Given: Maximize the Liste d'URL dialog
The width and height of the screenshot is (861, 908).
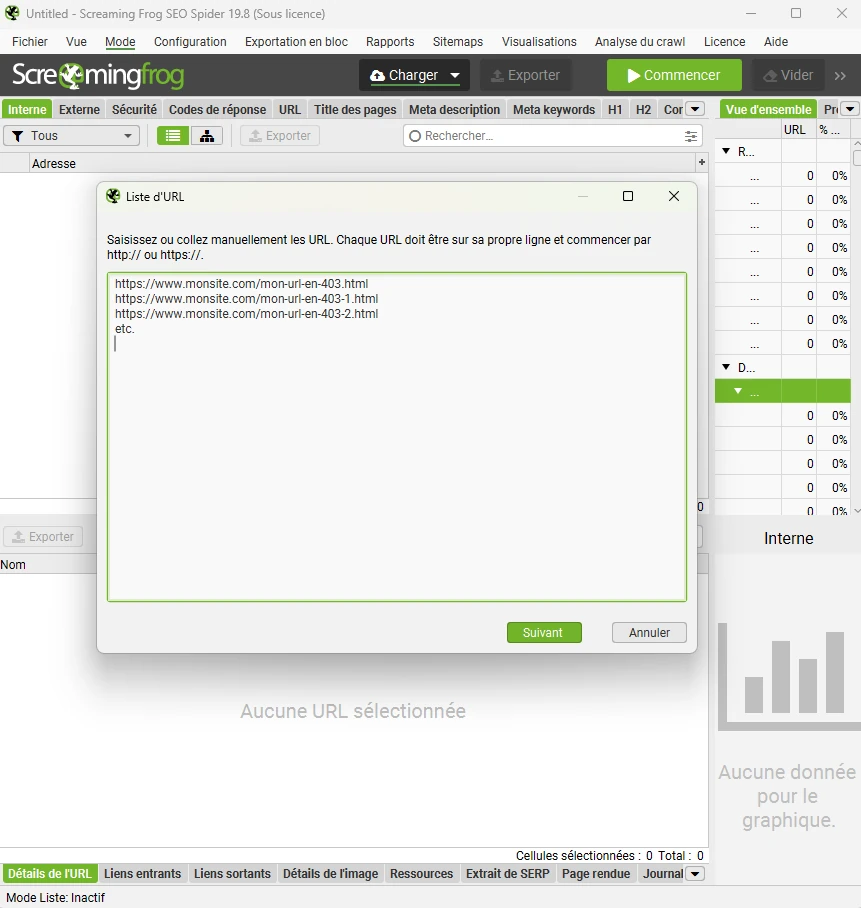Looking at the screenshot, I should point(628,196).
